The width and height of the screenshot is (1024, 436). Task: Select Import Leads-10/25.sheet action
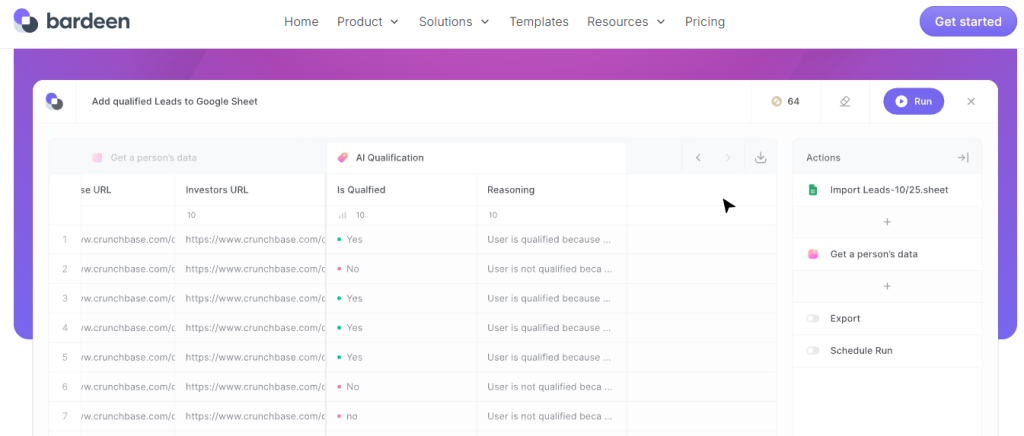coord(887,190)
